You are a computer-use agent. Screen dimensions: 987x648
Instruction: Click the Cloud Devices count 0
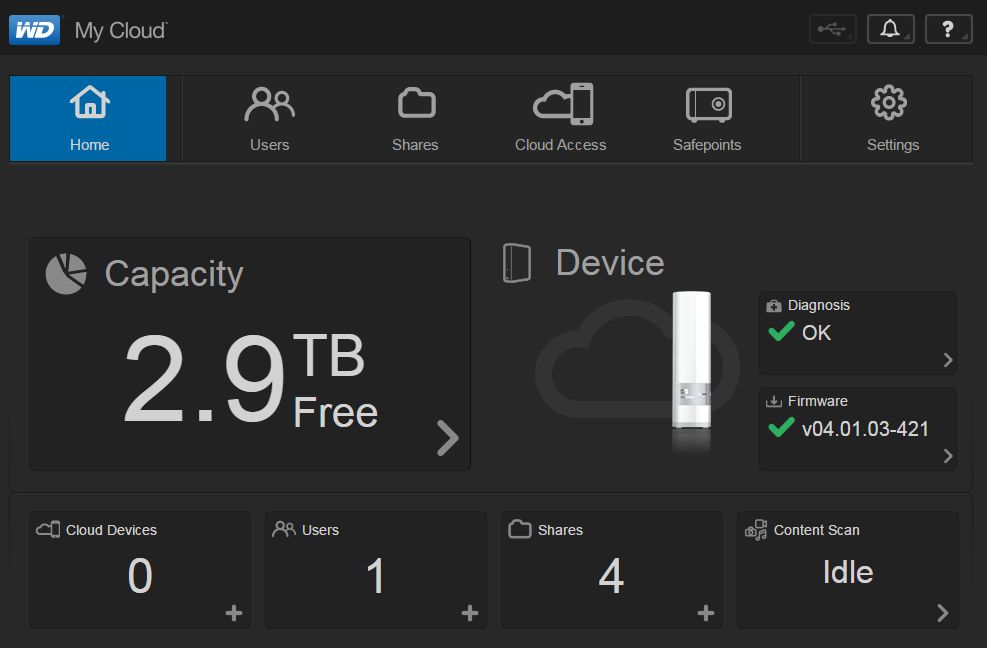pyautogui.click(x=140, y=576)
